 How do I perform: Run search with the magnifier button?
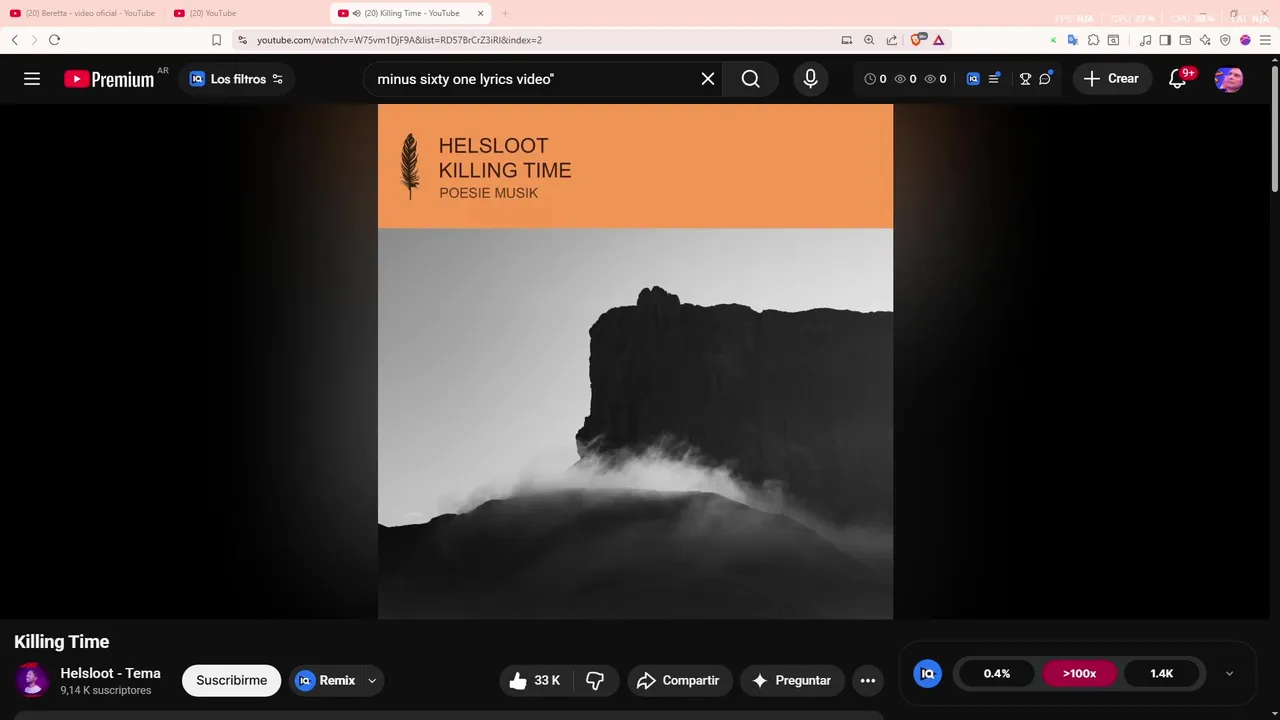[x=751, y=79]
